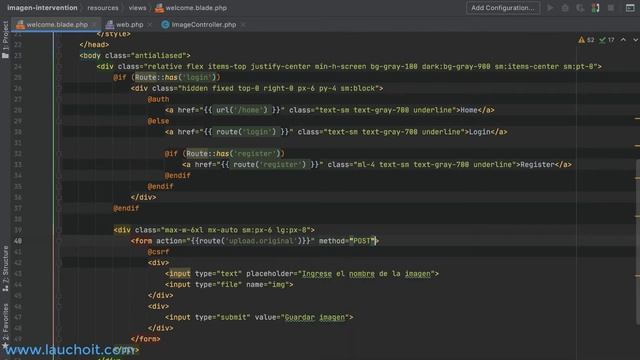
Task: Open the Project tool window tab
Action: point(5,40)
